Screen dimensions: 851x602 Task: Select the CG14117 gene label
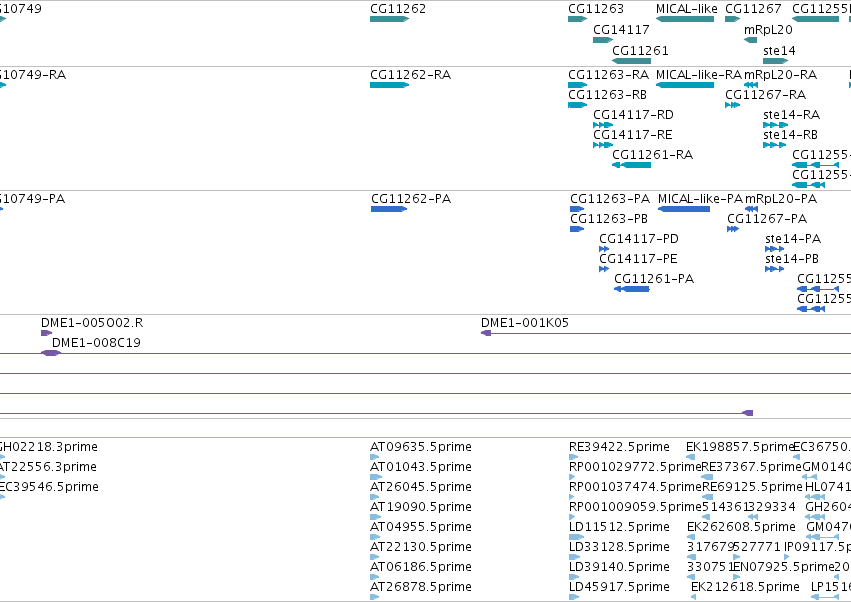pos(621,29)
